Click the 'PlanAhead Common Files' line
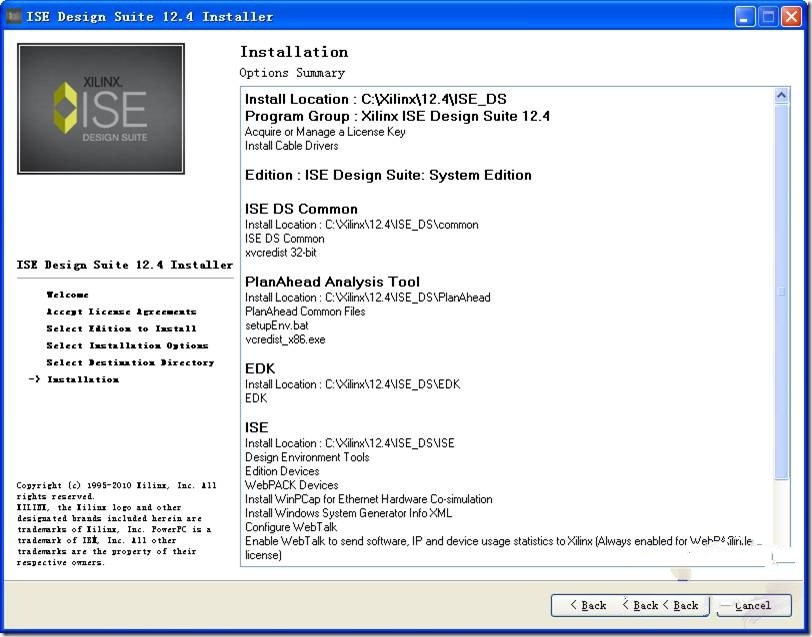Viewport: 812px width, 637px height. 305,311
